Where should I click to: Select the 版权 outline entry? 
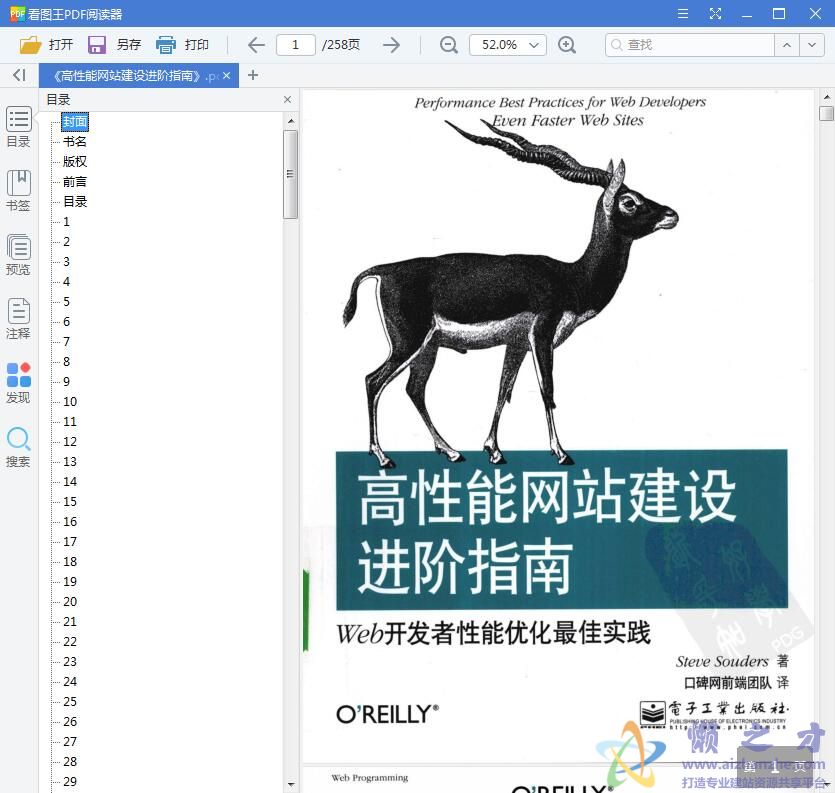tap(75, 161)
